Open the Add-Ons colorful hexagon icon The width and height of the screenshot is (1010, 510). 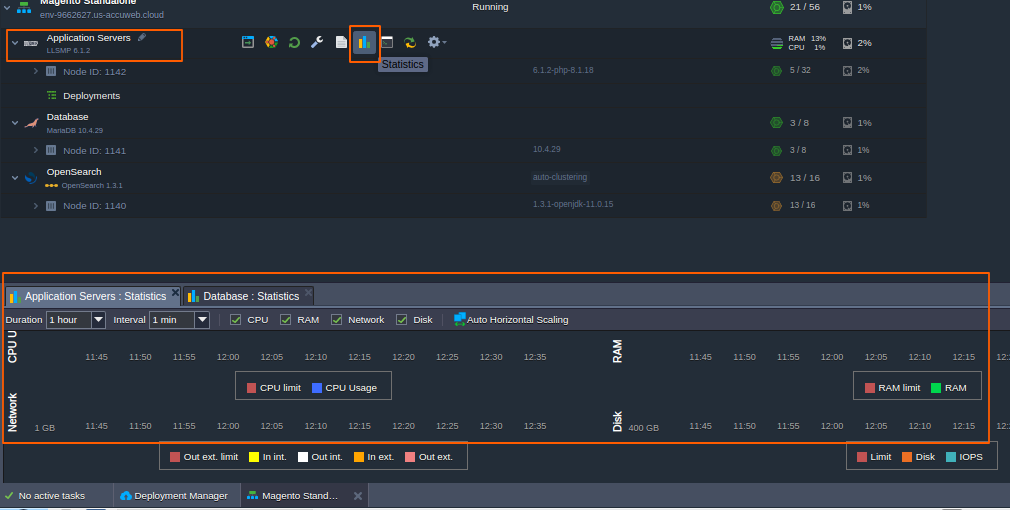[x=271, y=42]
